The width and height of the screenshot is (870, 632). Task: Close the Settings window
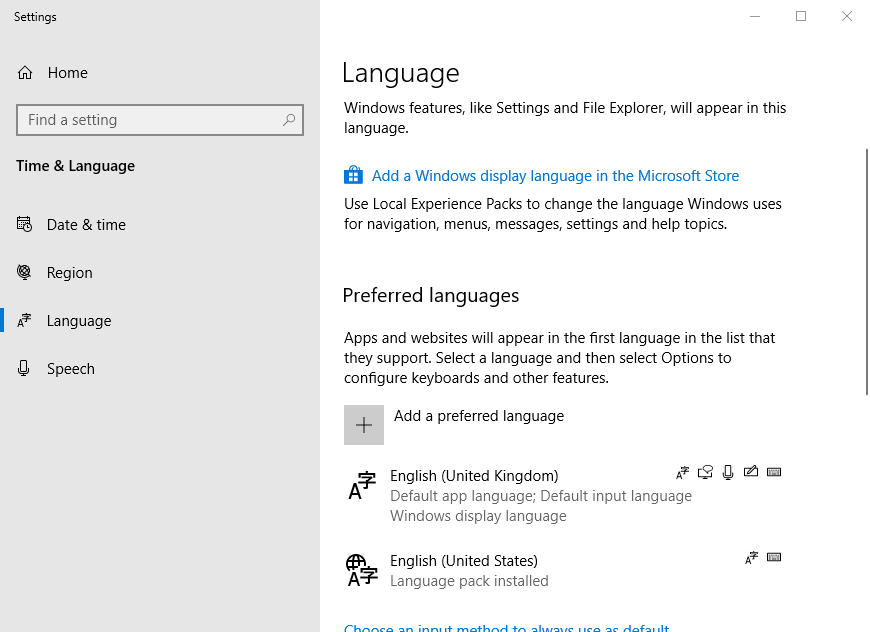tap(847, 16)
